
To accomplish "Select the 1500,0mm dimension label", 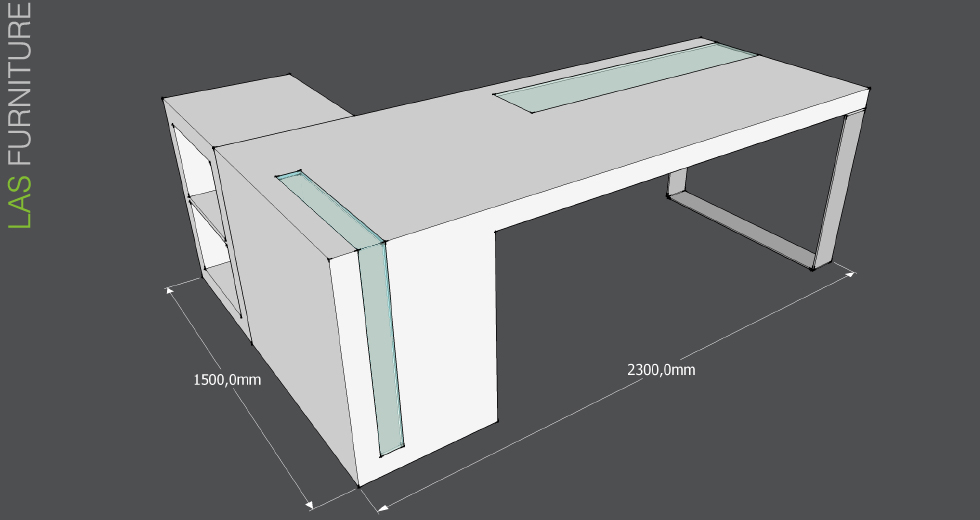I will [x=227, y=380].
